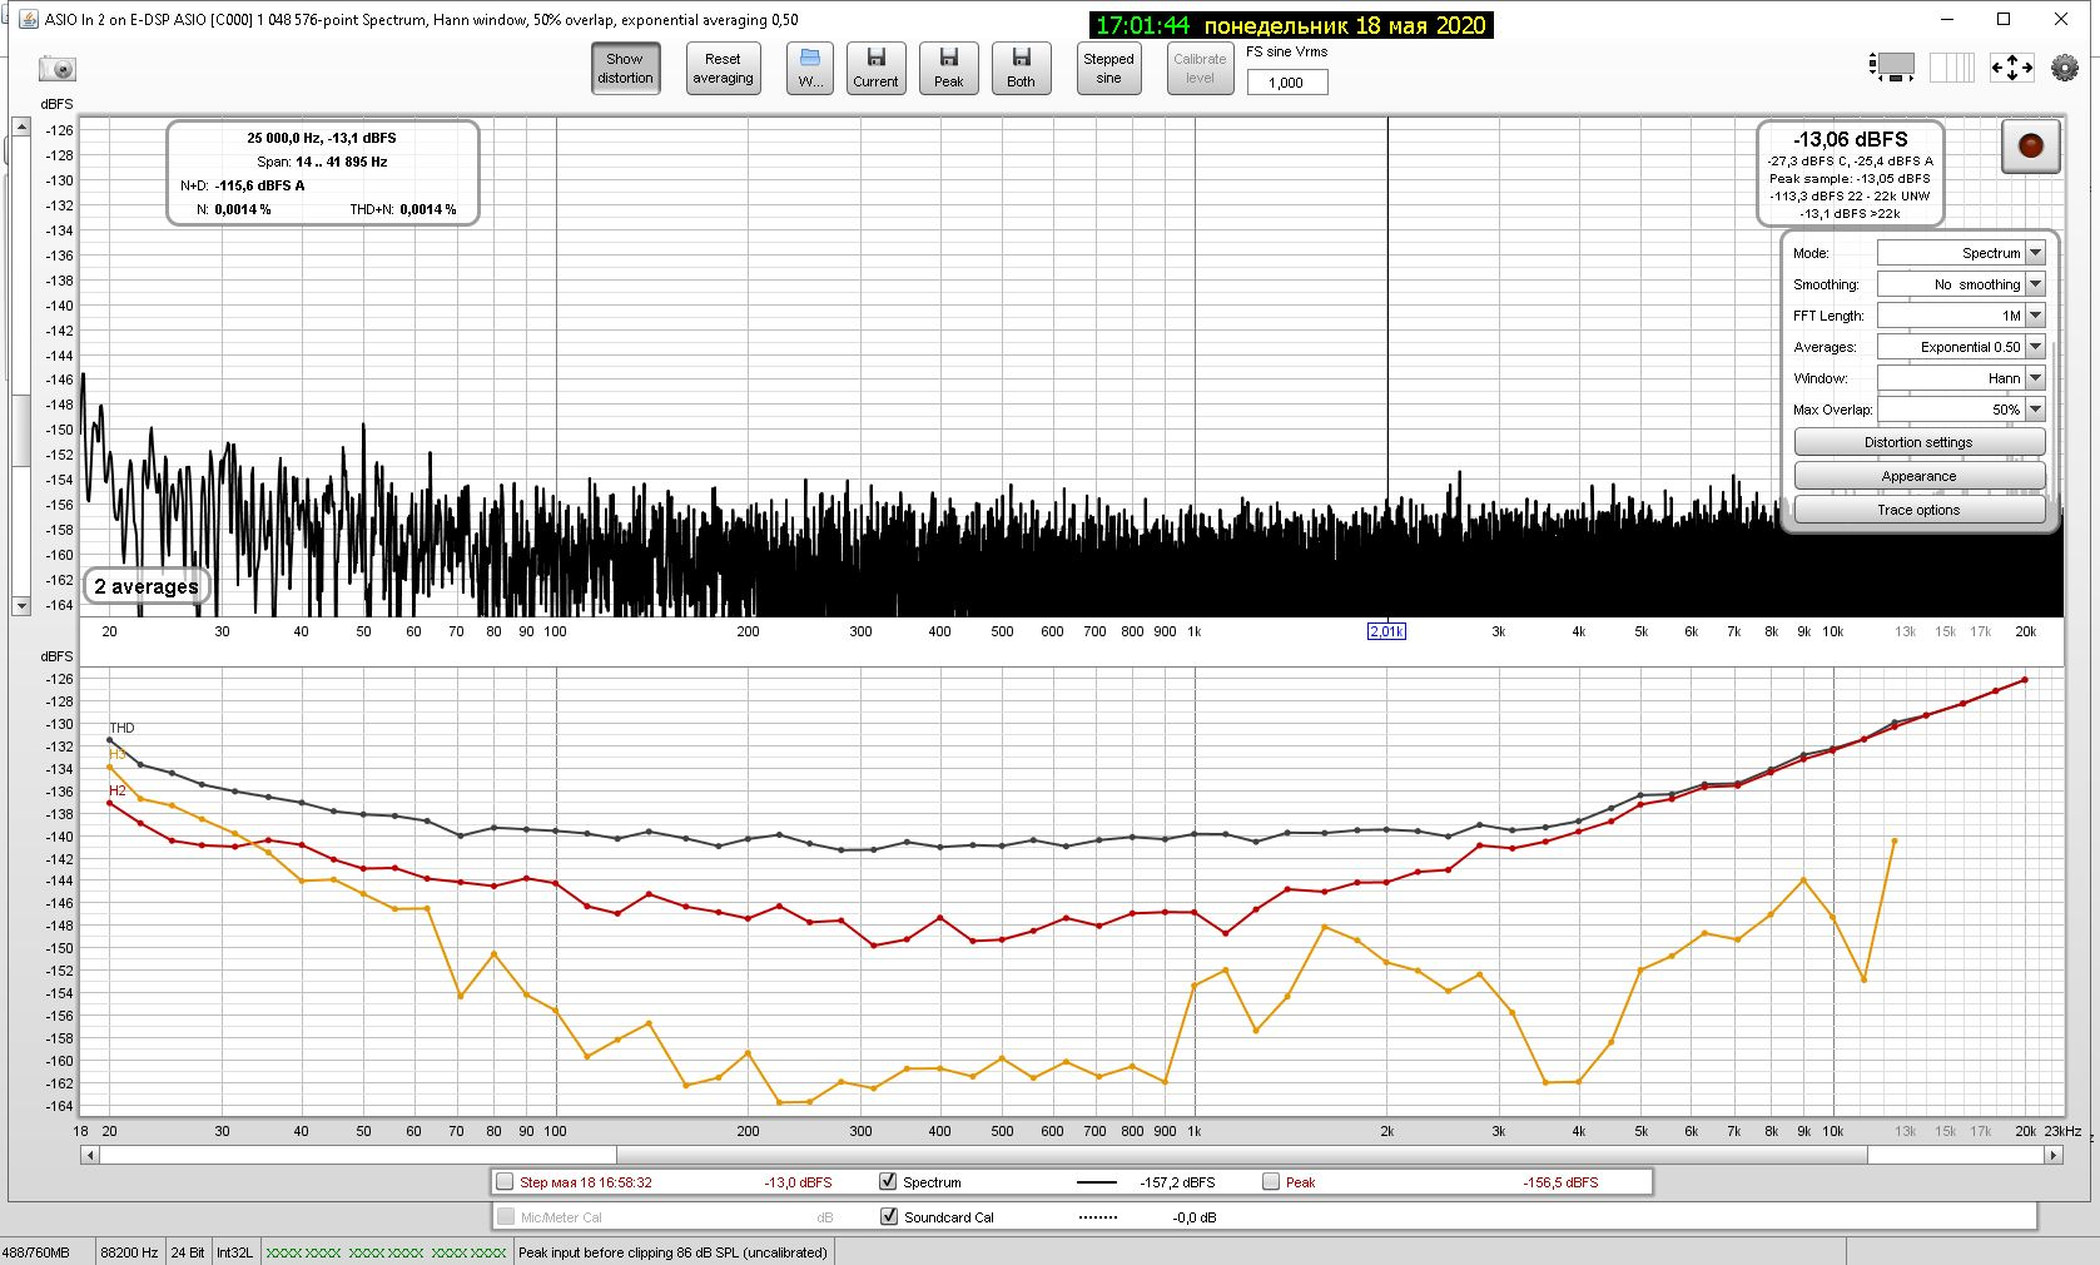The width and height of the screenshot is (2100, 1265).
Task: Click the THD curve label
Action: (122, 728)
